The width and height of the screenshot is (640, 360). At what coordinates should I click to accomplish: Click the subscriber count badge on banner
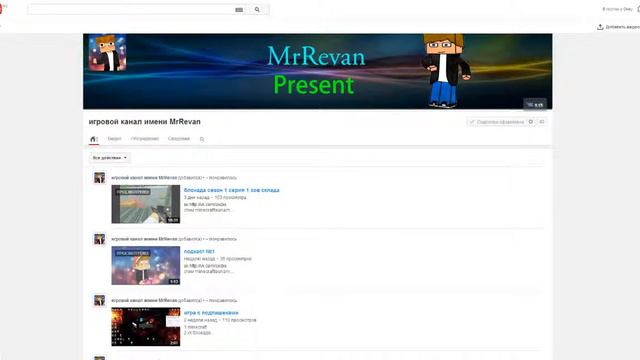pyautogui.click(x=535, y=105)
